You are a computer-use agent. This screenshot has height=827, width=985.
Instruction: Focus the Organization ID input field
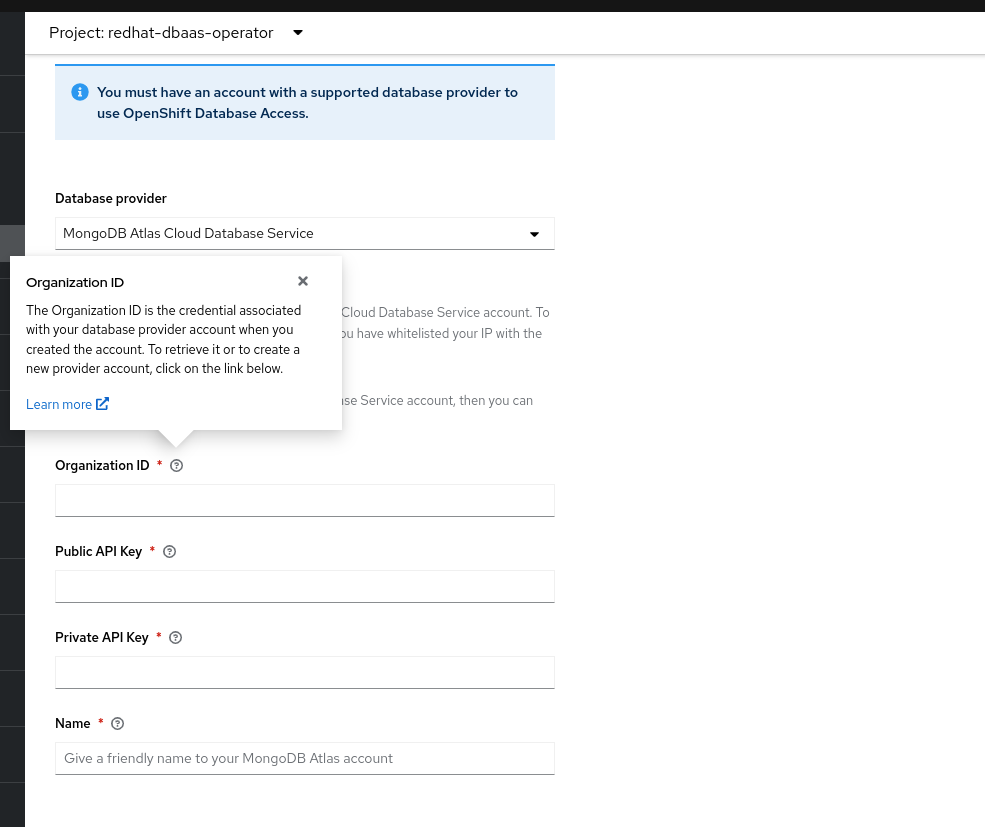[x=304, y=500]
